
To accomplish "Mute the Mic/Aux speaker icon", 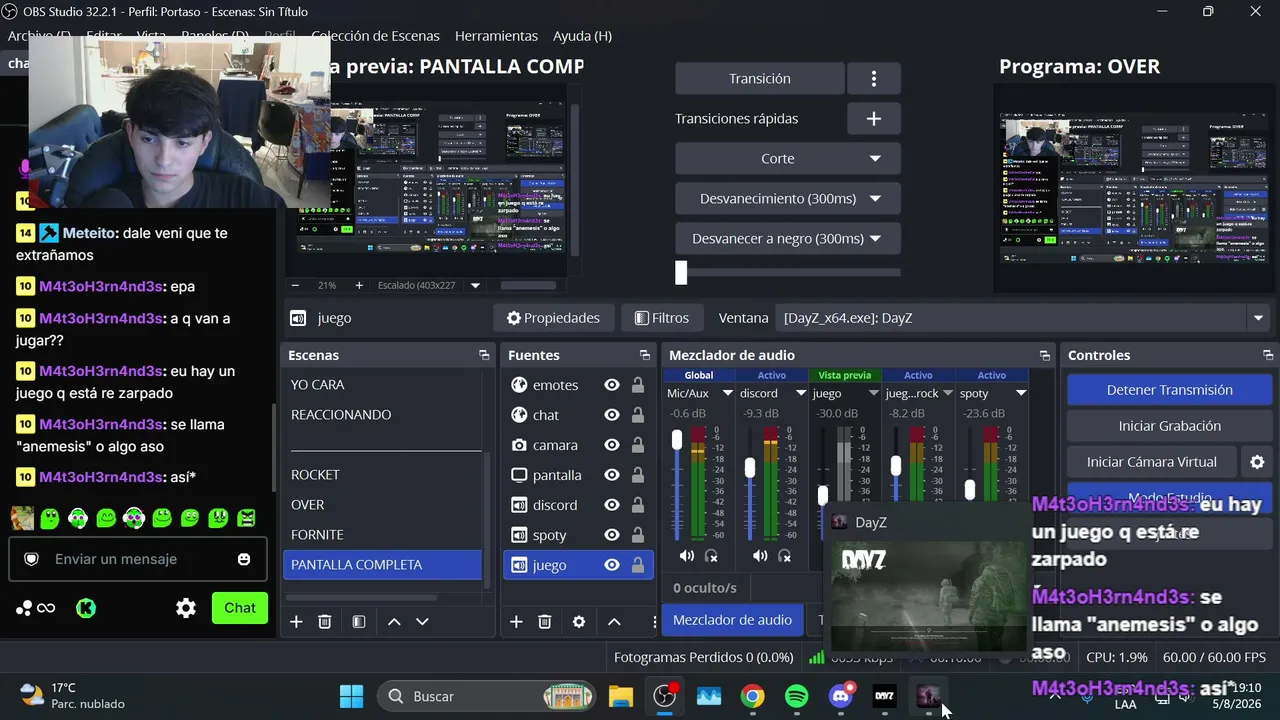I will (687, 556).
